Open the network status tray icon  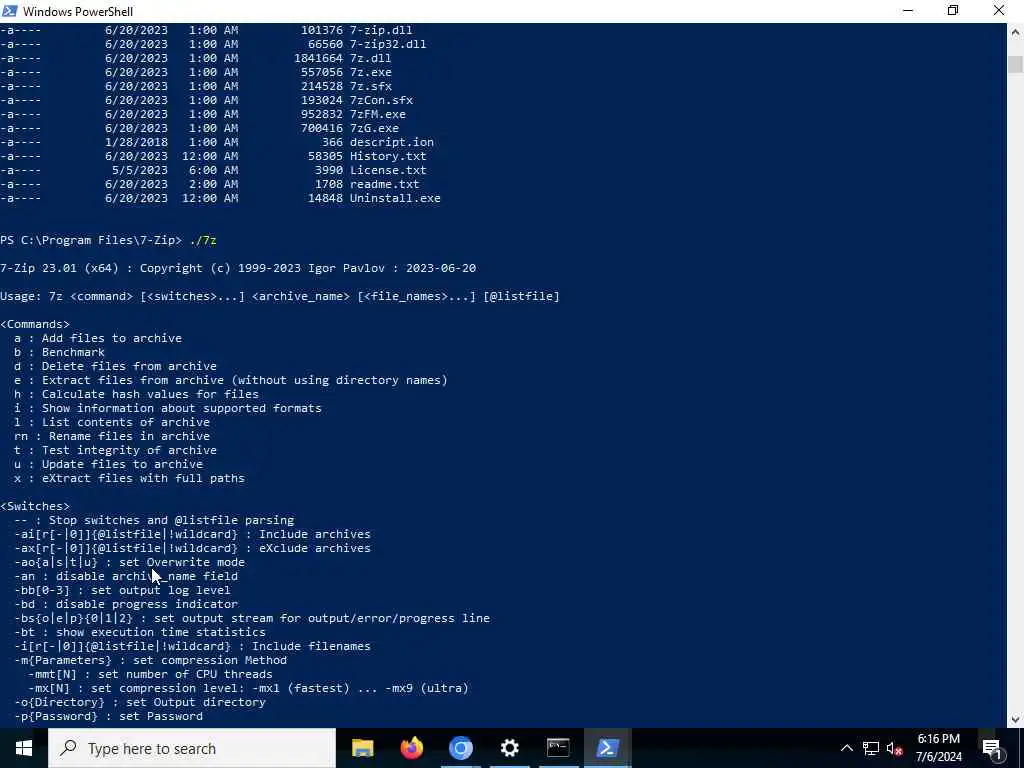pos(871,748)
